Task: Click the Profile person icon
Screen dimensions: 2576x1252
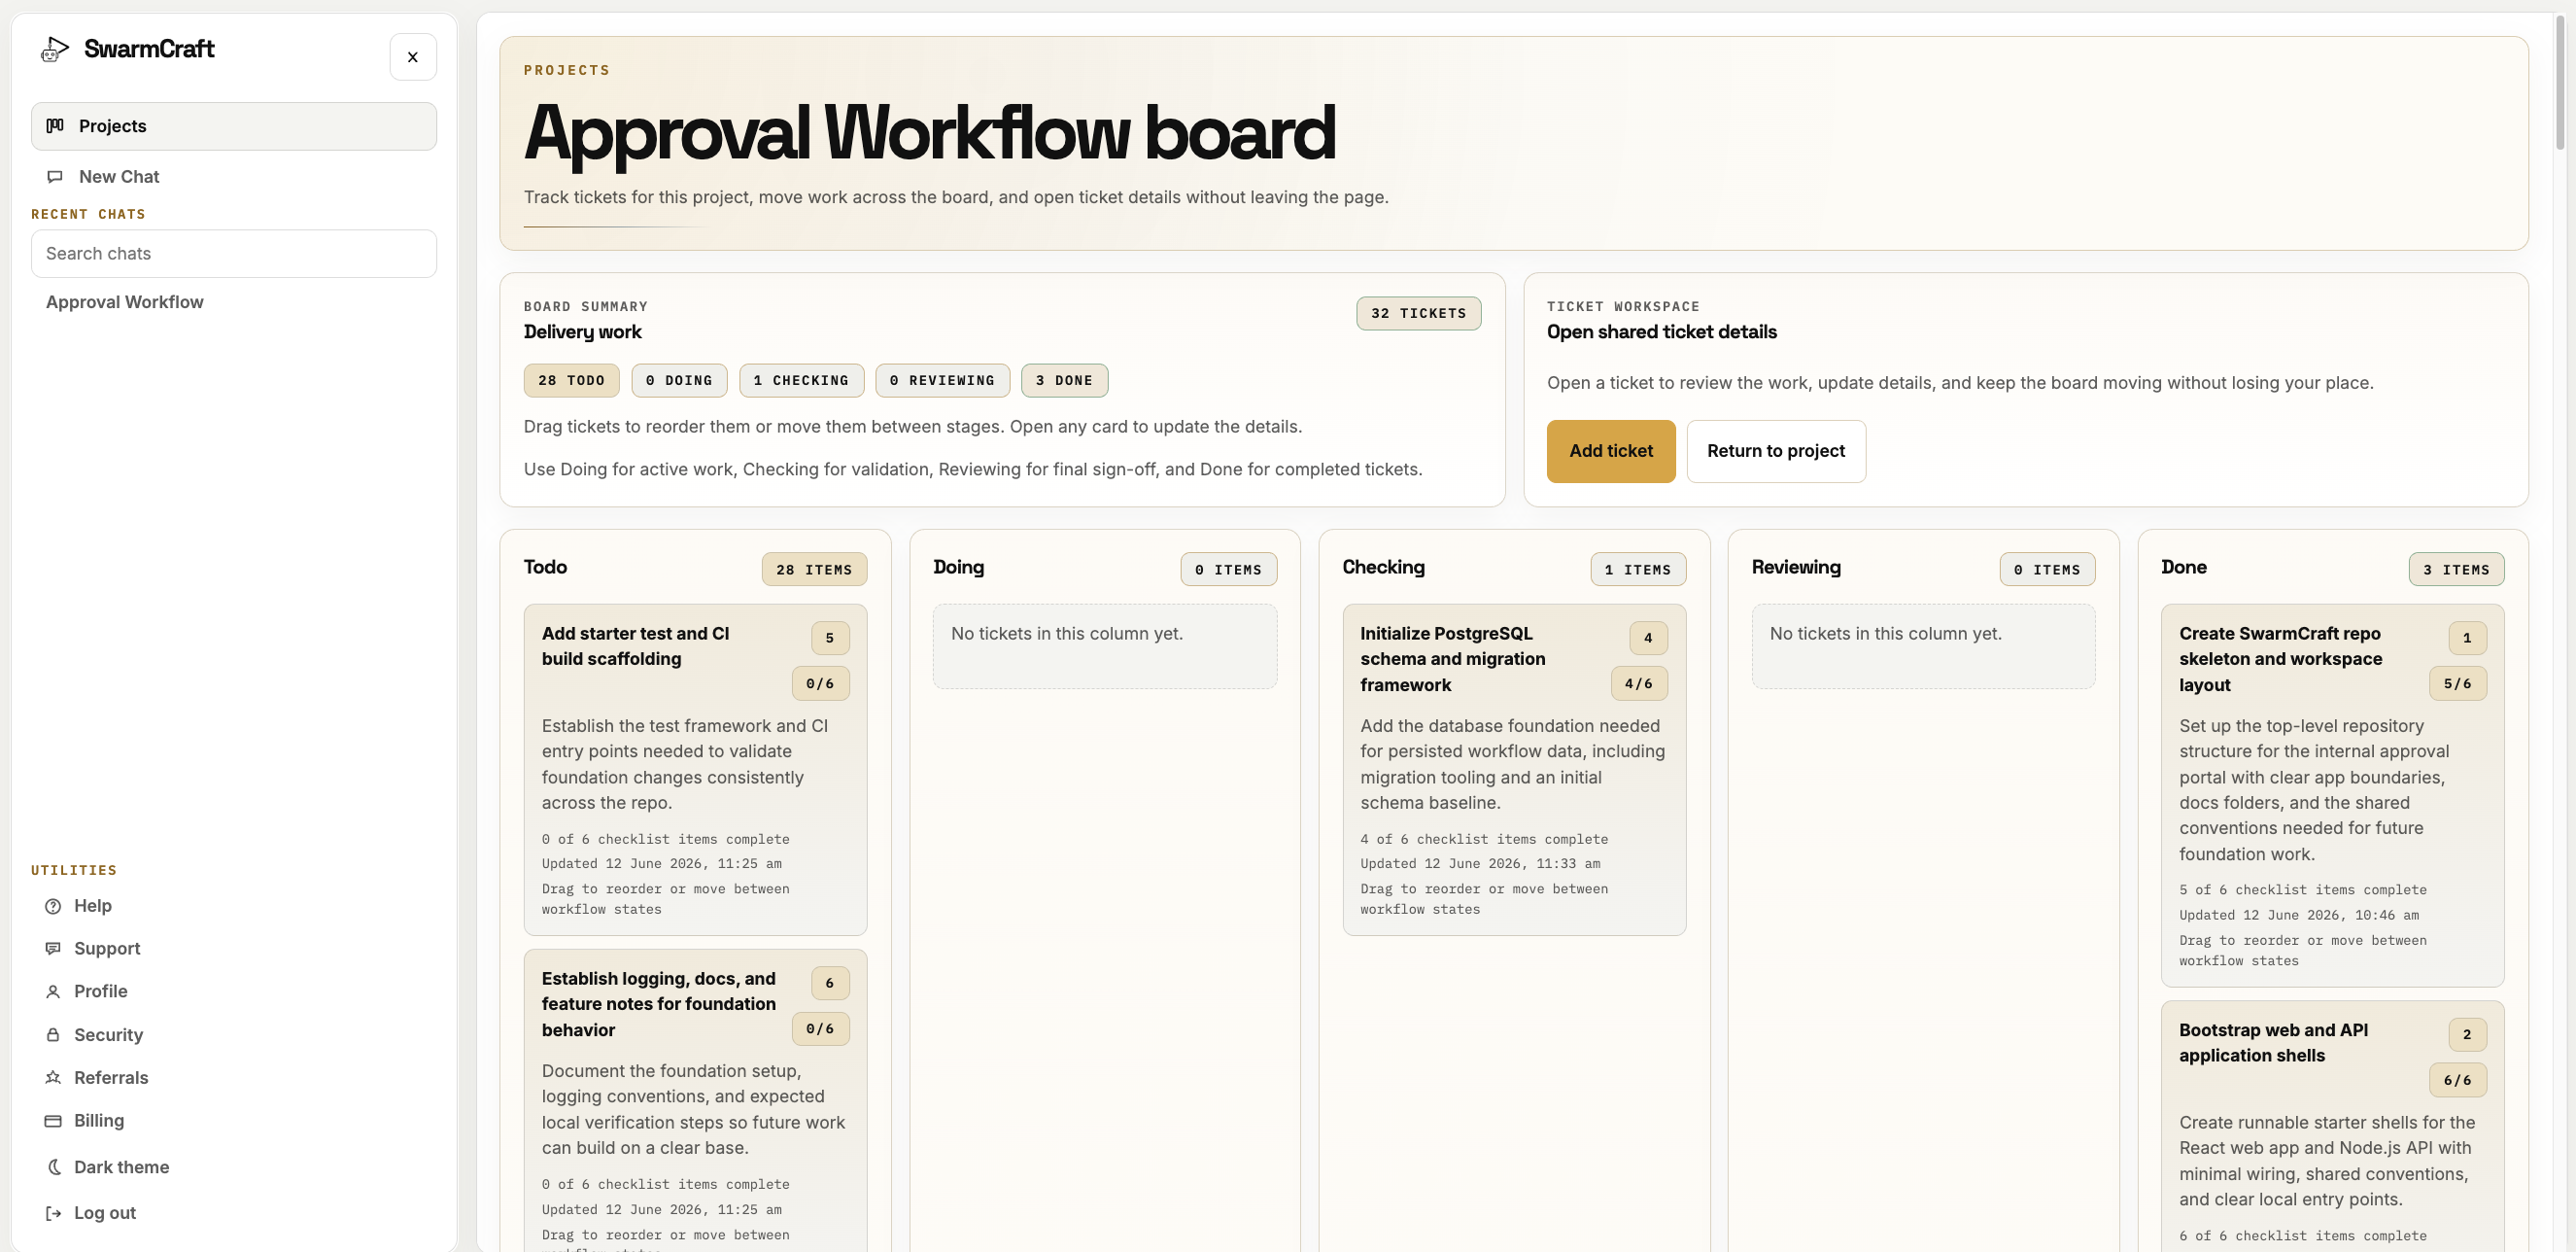Action: 53,992
